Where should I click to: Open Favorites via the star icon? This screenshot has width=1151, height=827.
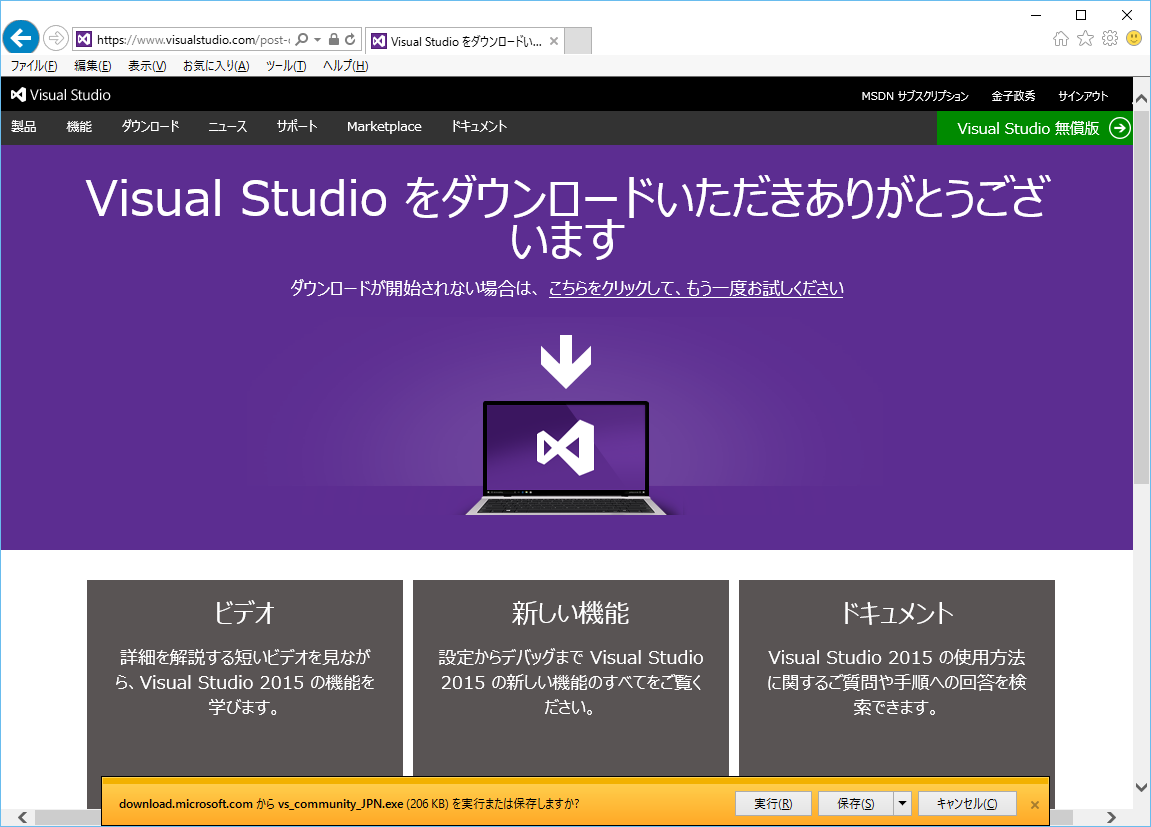pyautogui.click(x=1085, y=38)
